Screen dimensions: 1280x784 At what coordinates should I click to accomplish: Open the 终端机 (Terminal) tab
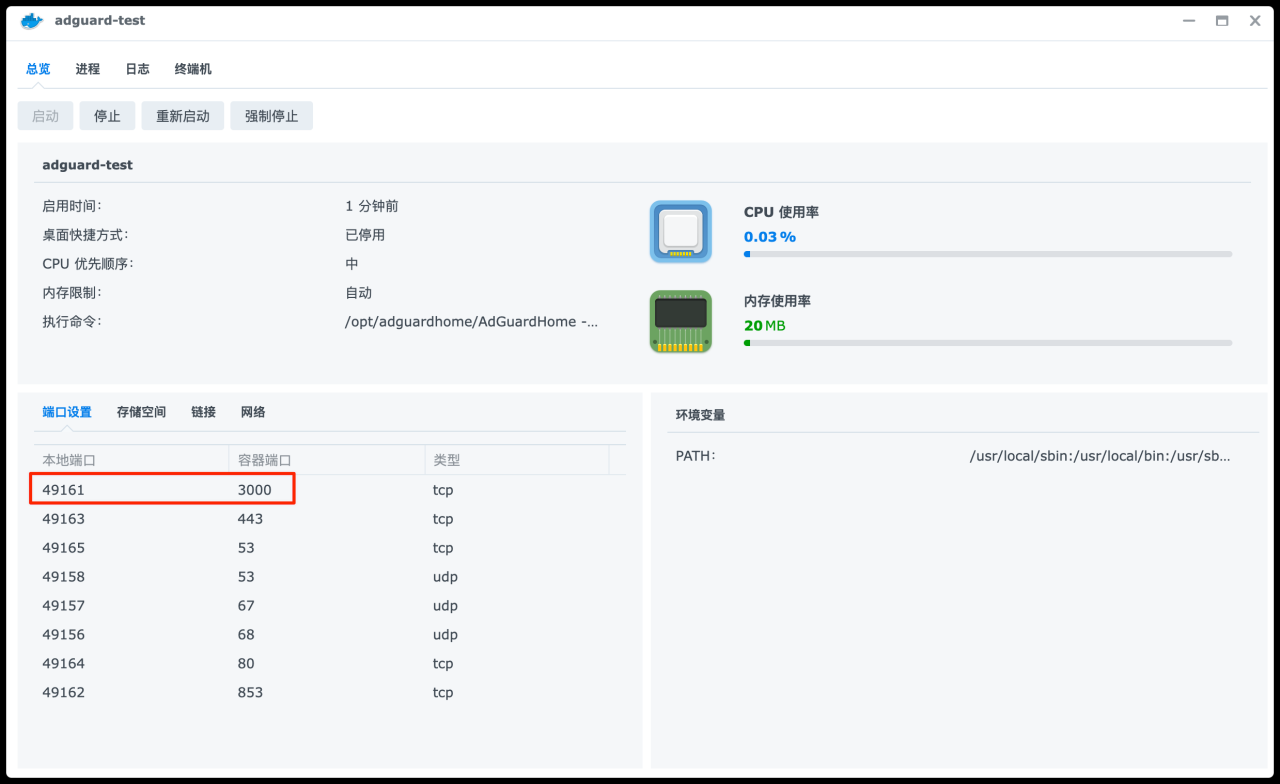tap(191, 68)
